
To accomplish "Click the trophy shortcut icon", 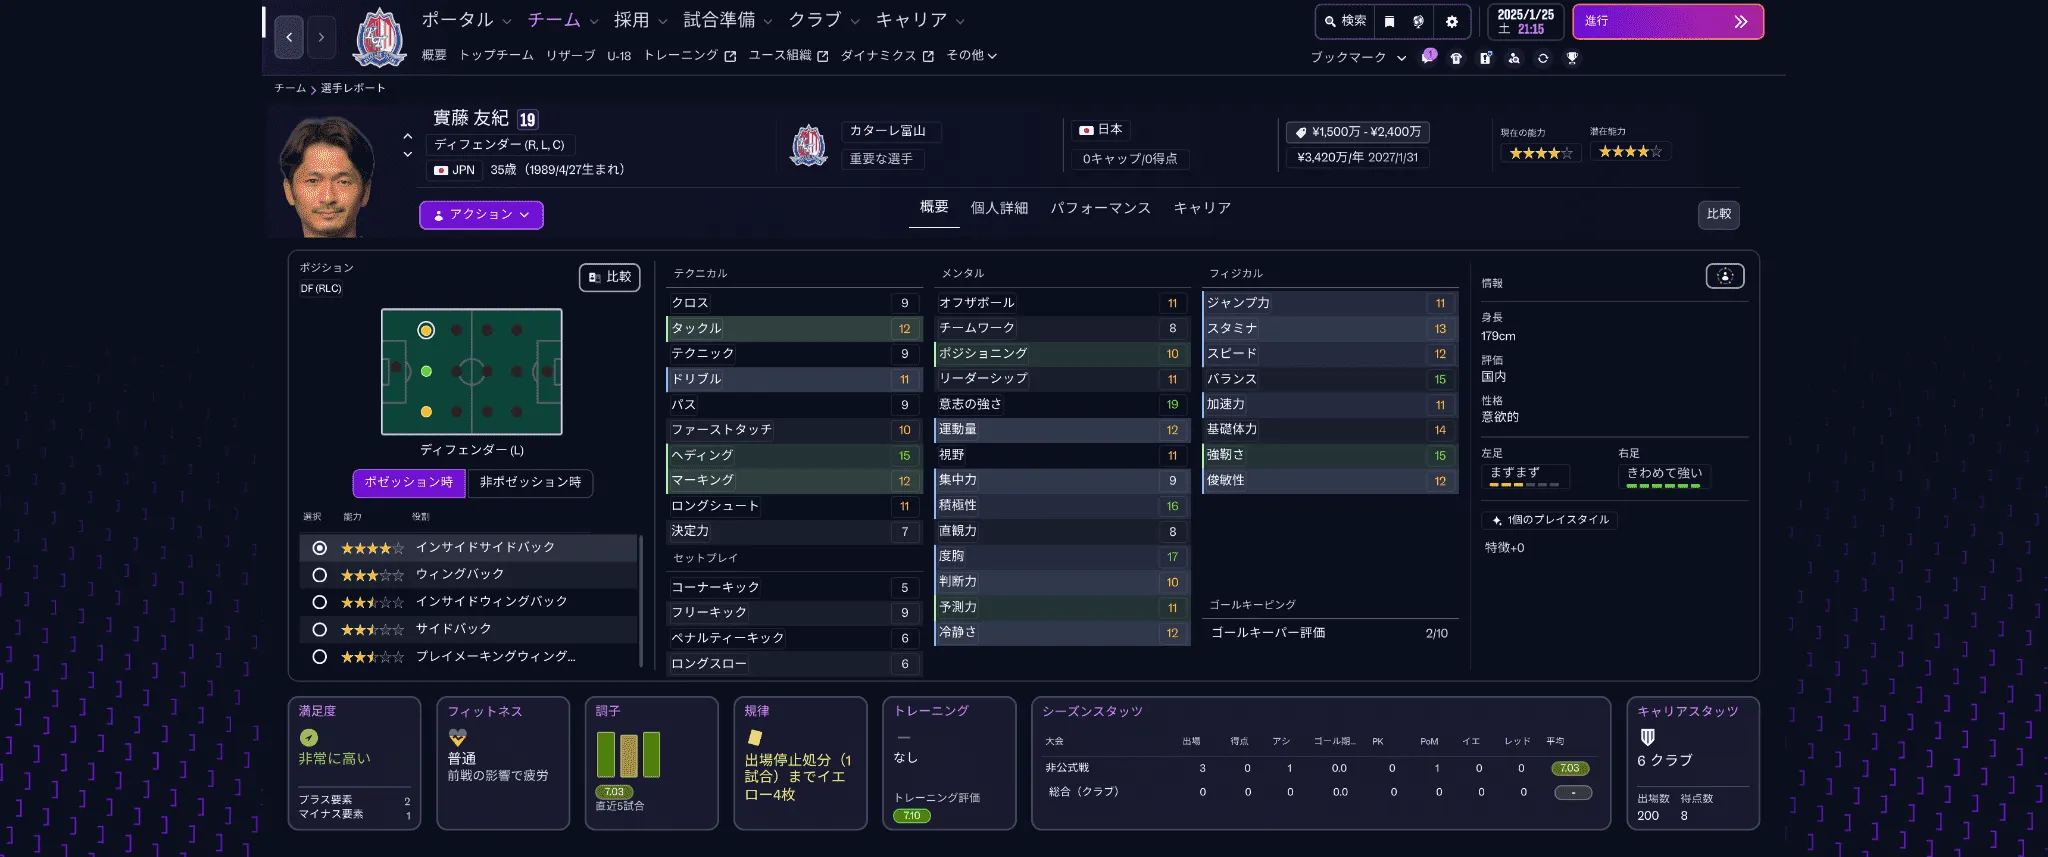I will pyautogui.click(x=1572, y=58).
